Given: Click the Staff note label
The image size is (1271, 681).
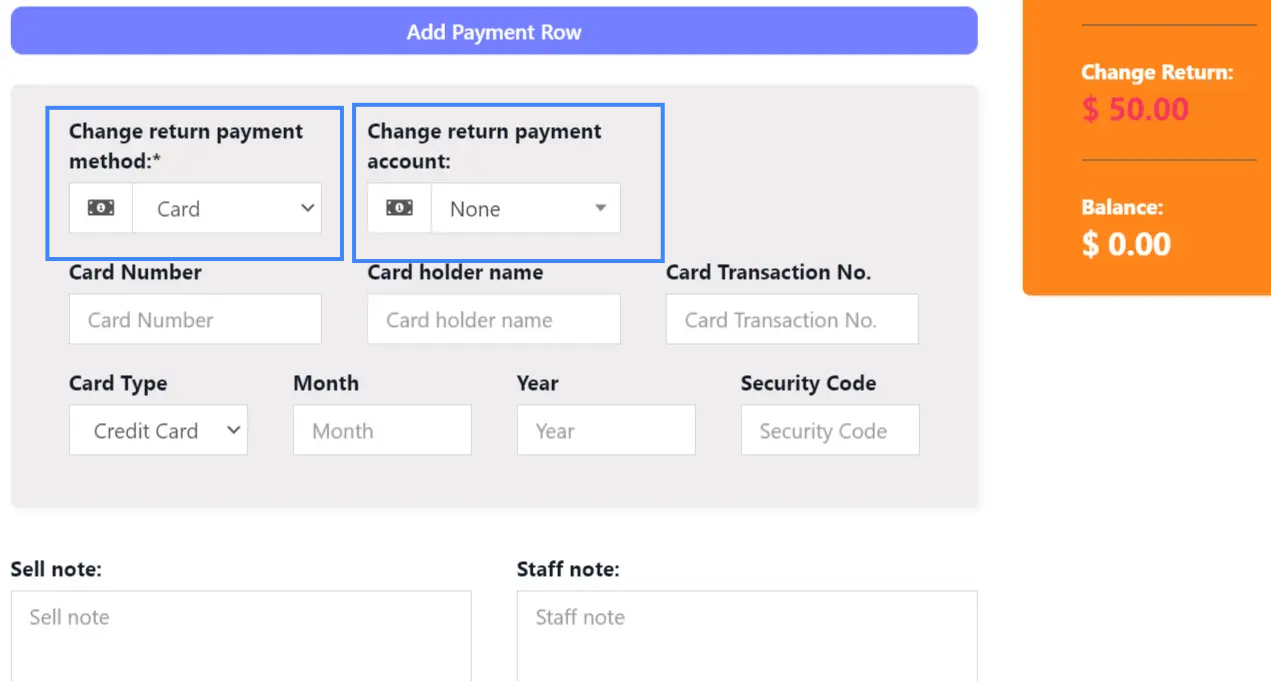Looking at the screenshot, I should pyautogui.click(x=568, y=570).
